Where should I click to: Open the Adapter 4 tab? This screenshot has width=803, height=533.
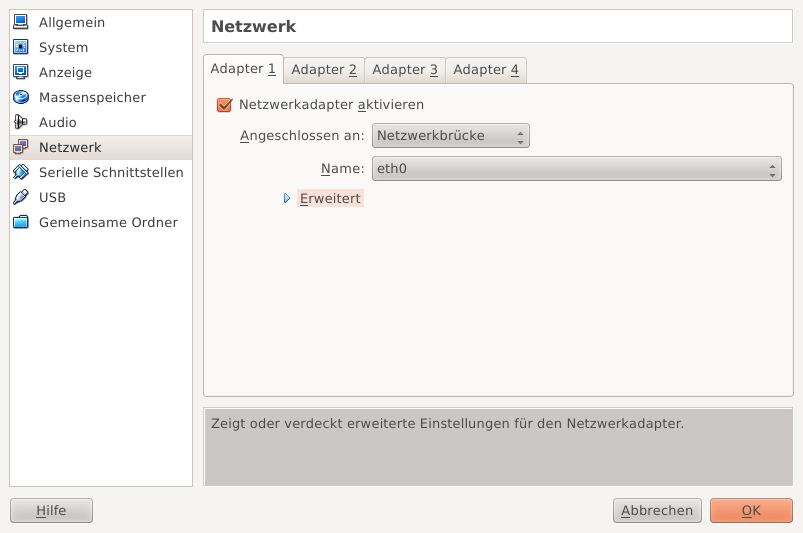tap(486, 70)
